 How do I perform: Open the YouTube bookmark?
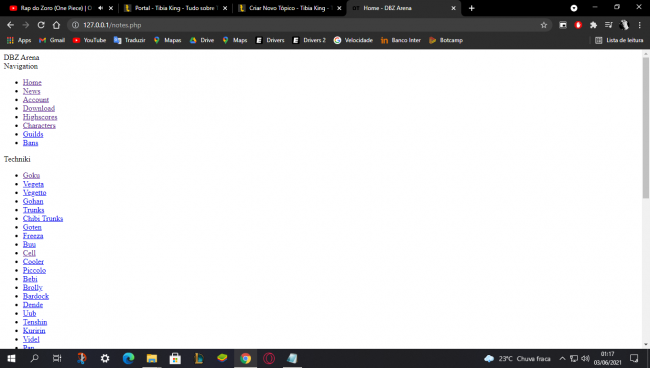click(x=89, y=40)
